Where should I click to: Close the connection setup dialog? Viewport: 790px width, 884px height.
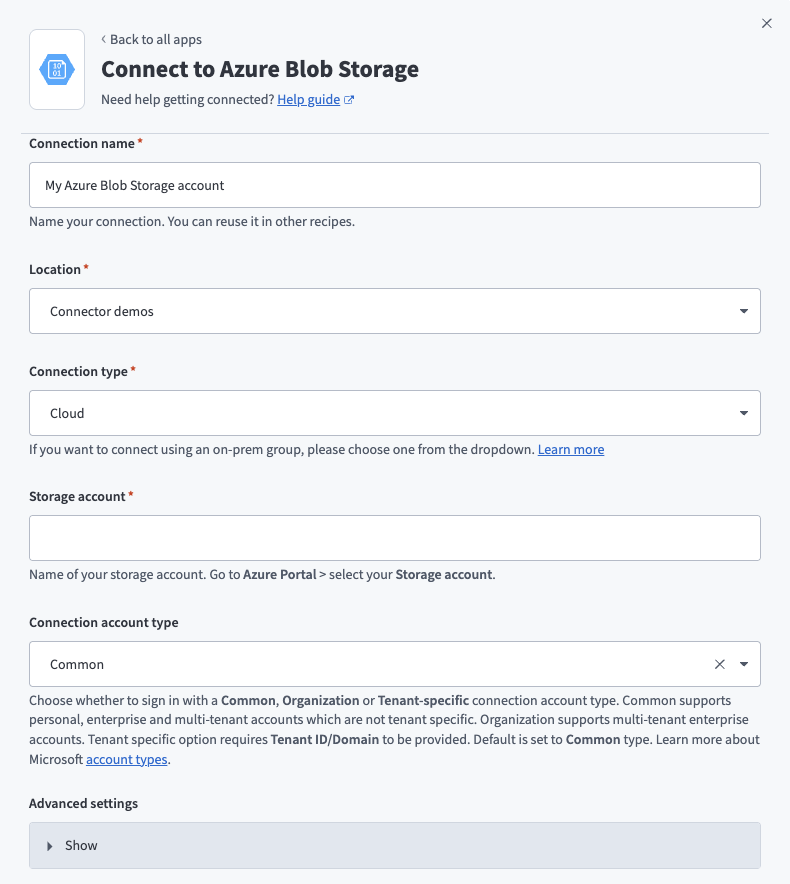(x=767, y=23)
